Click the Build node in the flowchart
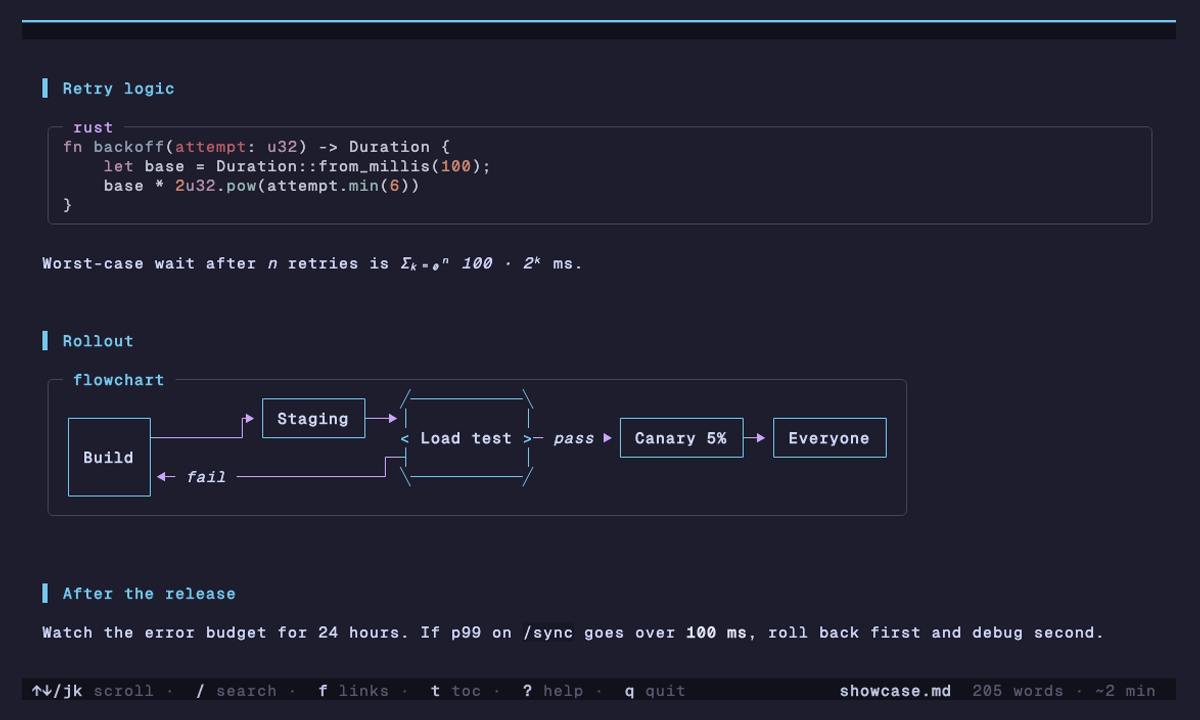 tap(109, 457)
